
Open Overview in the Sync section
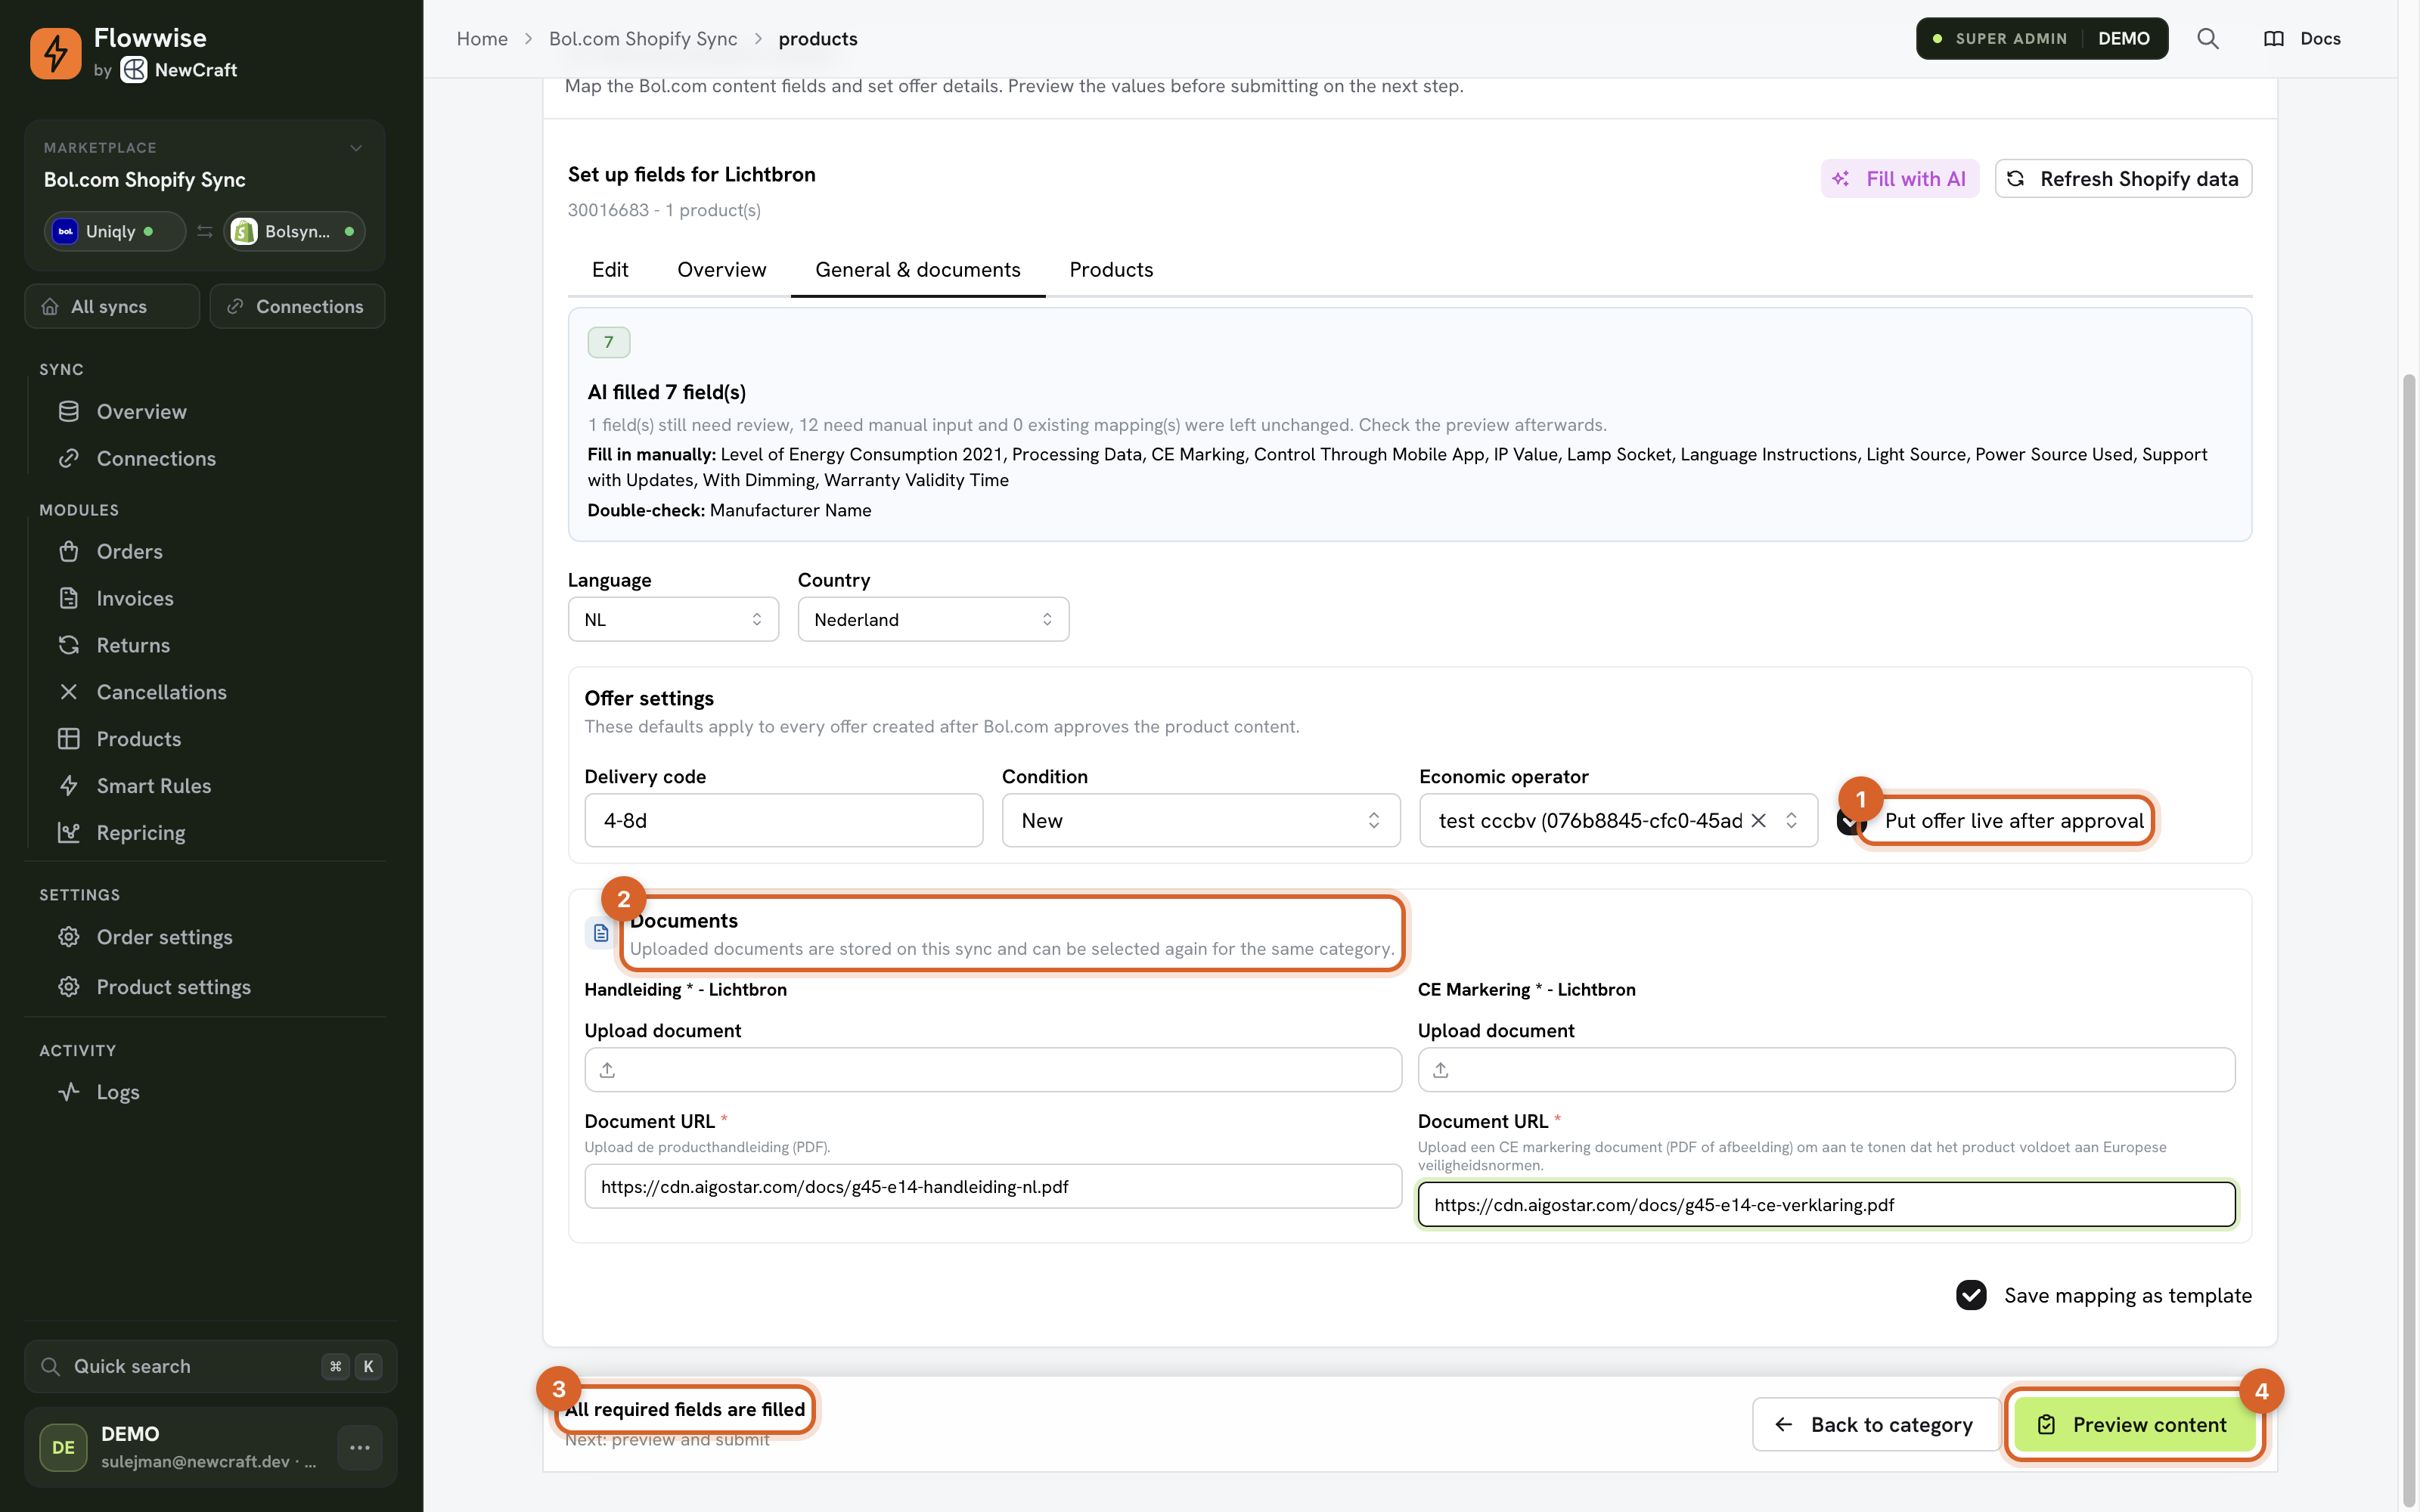click(141, 411)
